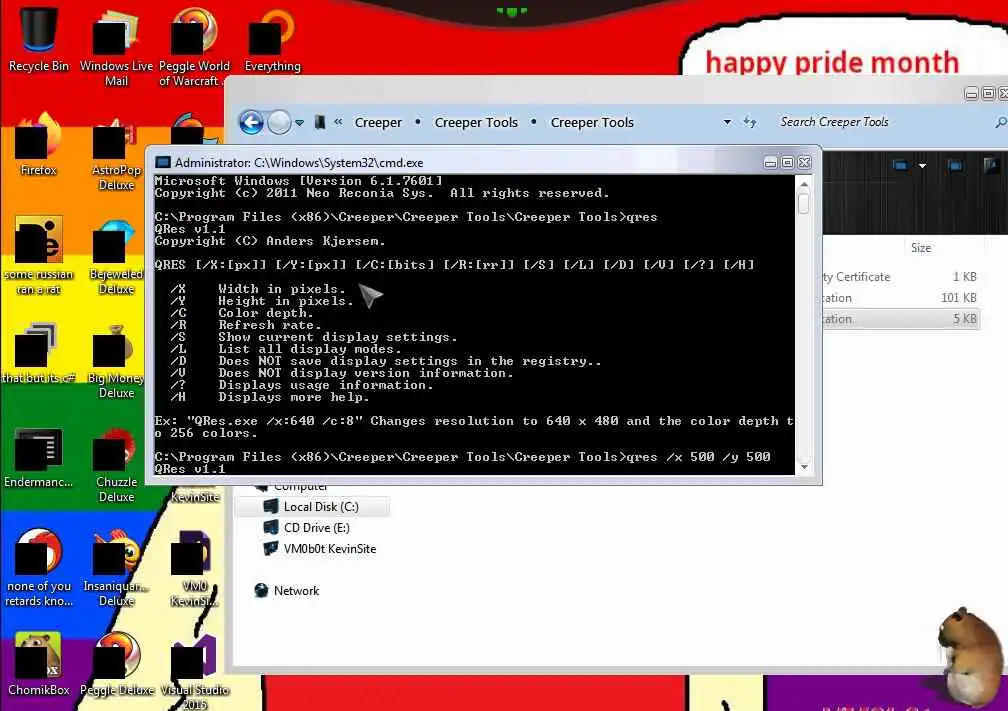The image size is (1008, 711).
Task: Click the cmd scrollbar up arrow
Action: pos(804,184)
